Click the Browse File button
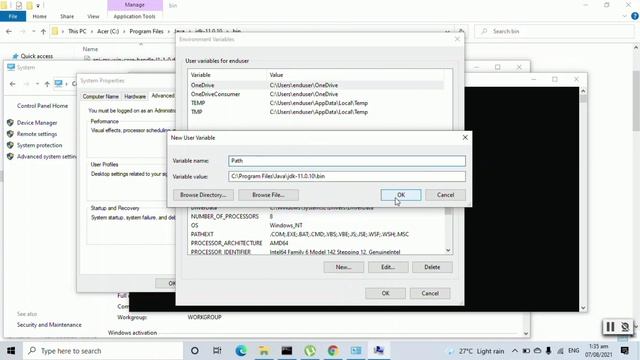The width and height of the screenshot is (640, 360). click(x=268, y=195)
